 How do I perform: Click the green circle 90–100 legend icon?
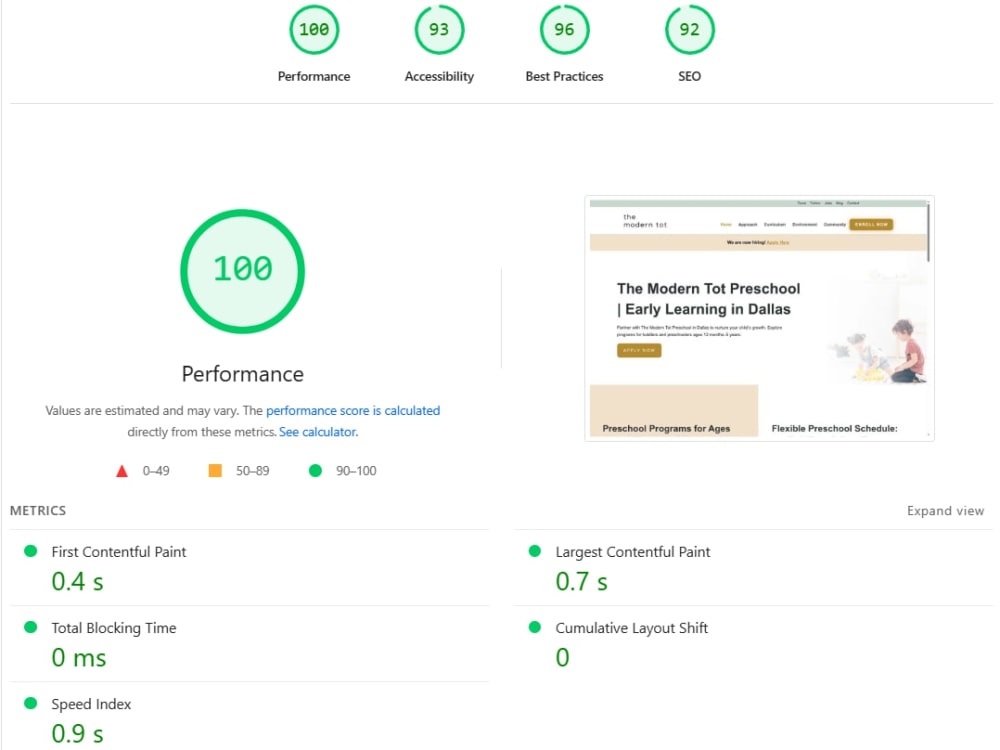315,471
